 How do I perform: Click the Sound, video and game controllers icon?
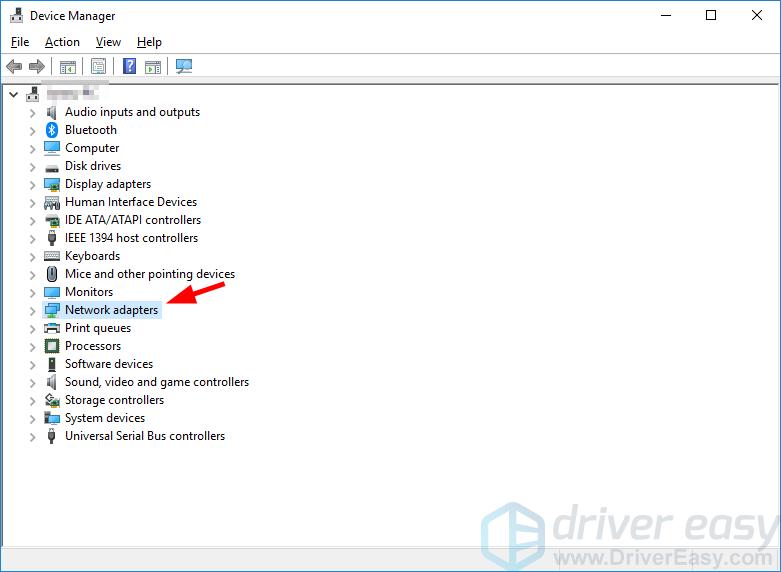point(51,382)
